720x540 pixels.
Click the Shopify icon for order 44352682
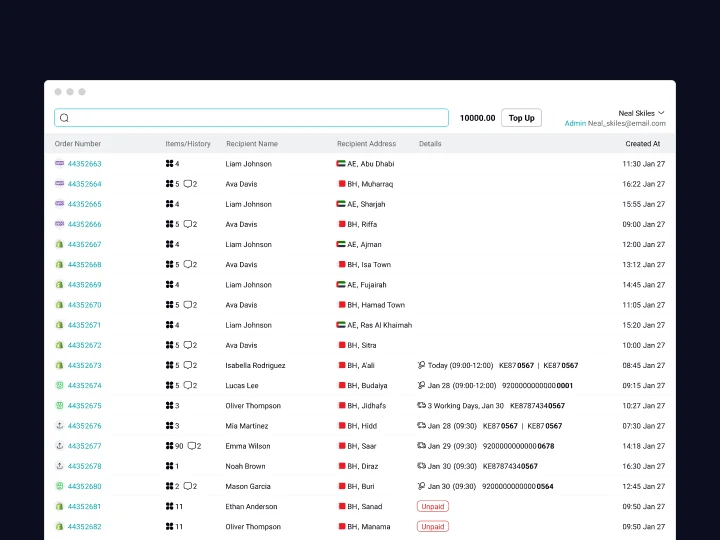pyautogui.click(x=59, y=527)
